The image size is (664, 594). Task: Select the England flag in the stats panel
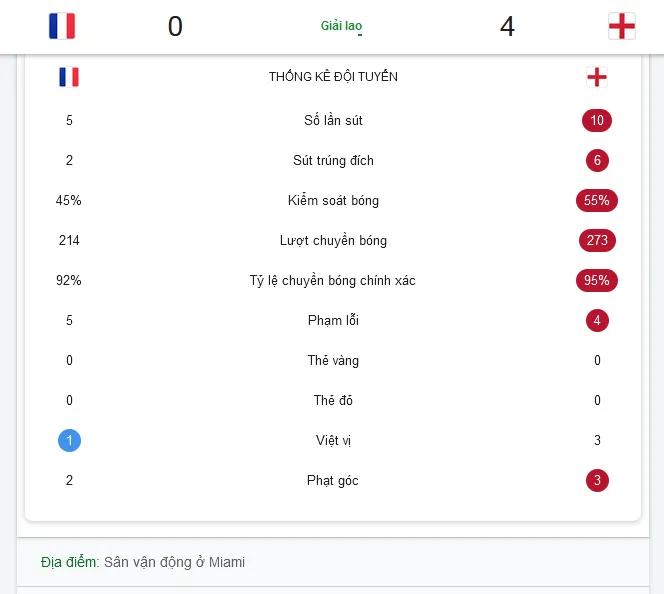pyautogui.click(x=597, y=77)
